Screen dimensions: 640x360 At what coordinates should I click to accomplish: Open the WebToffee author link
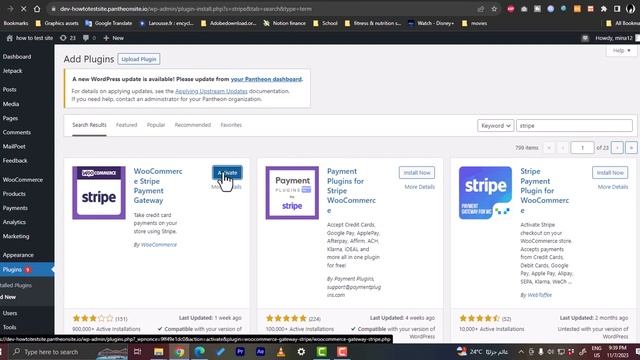click(540, 295)
